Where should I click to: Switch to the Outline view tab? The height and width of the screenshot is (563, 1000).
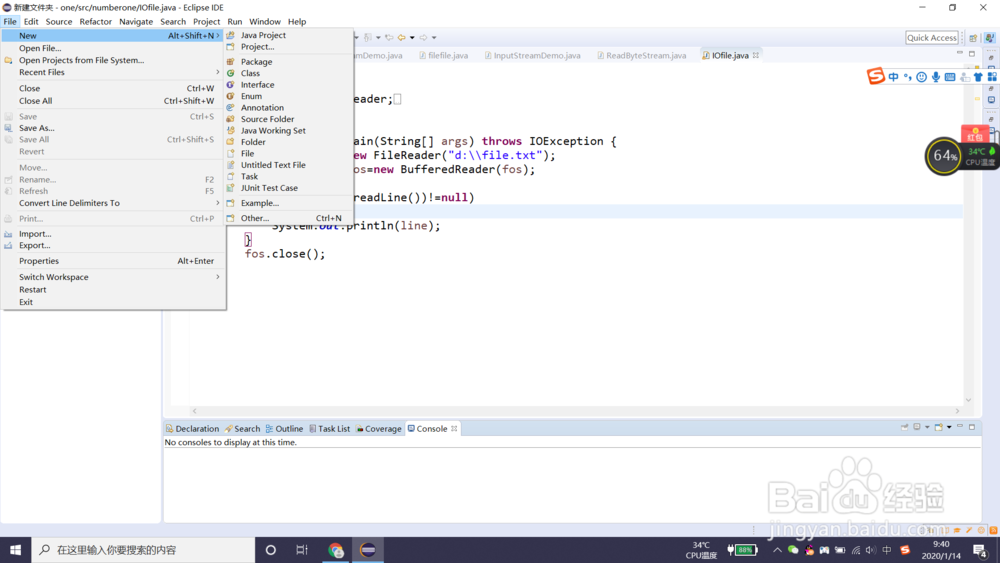284,429
